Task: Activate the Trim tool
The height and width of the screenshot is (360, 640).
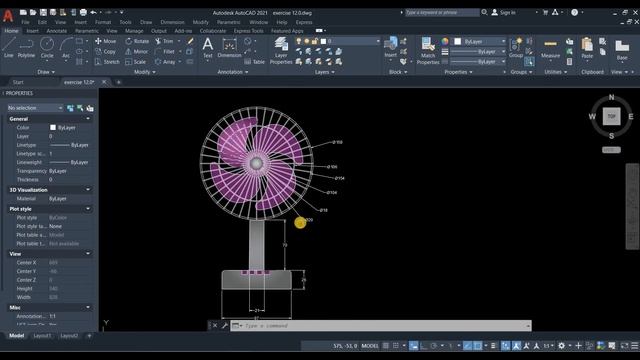Action: pyautogui.click(x=164, y=41)
